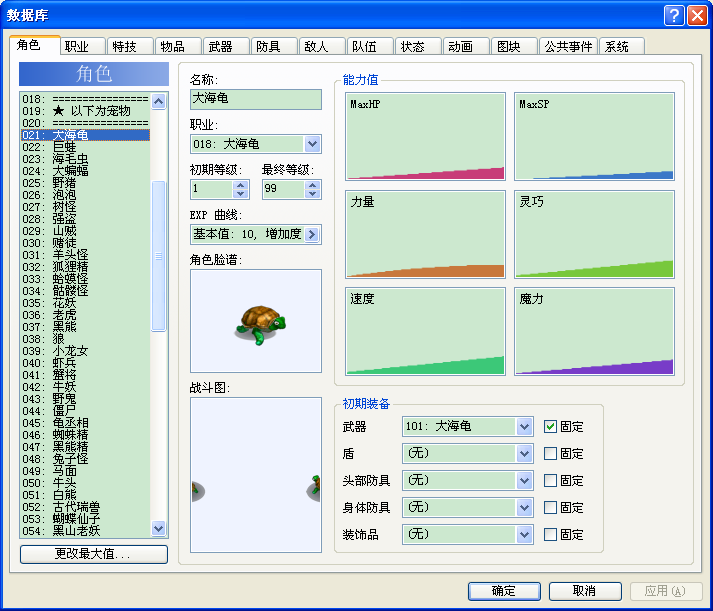713x611 pixels.
Task: Click the 名称 field containing 大海龟
Action: [256, 99]
